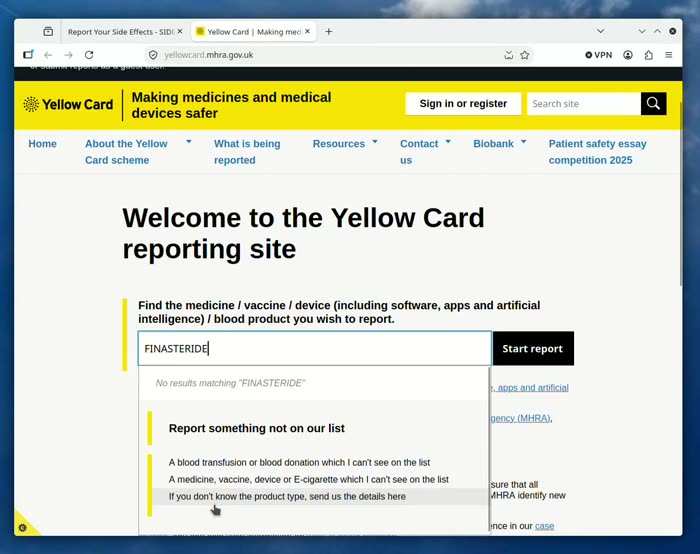The height and width of the screenshot is (554, 700).
Task: Expand the Biobank dropdown menu
Action: [524, 142]
